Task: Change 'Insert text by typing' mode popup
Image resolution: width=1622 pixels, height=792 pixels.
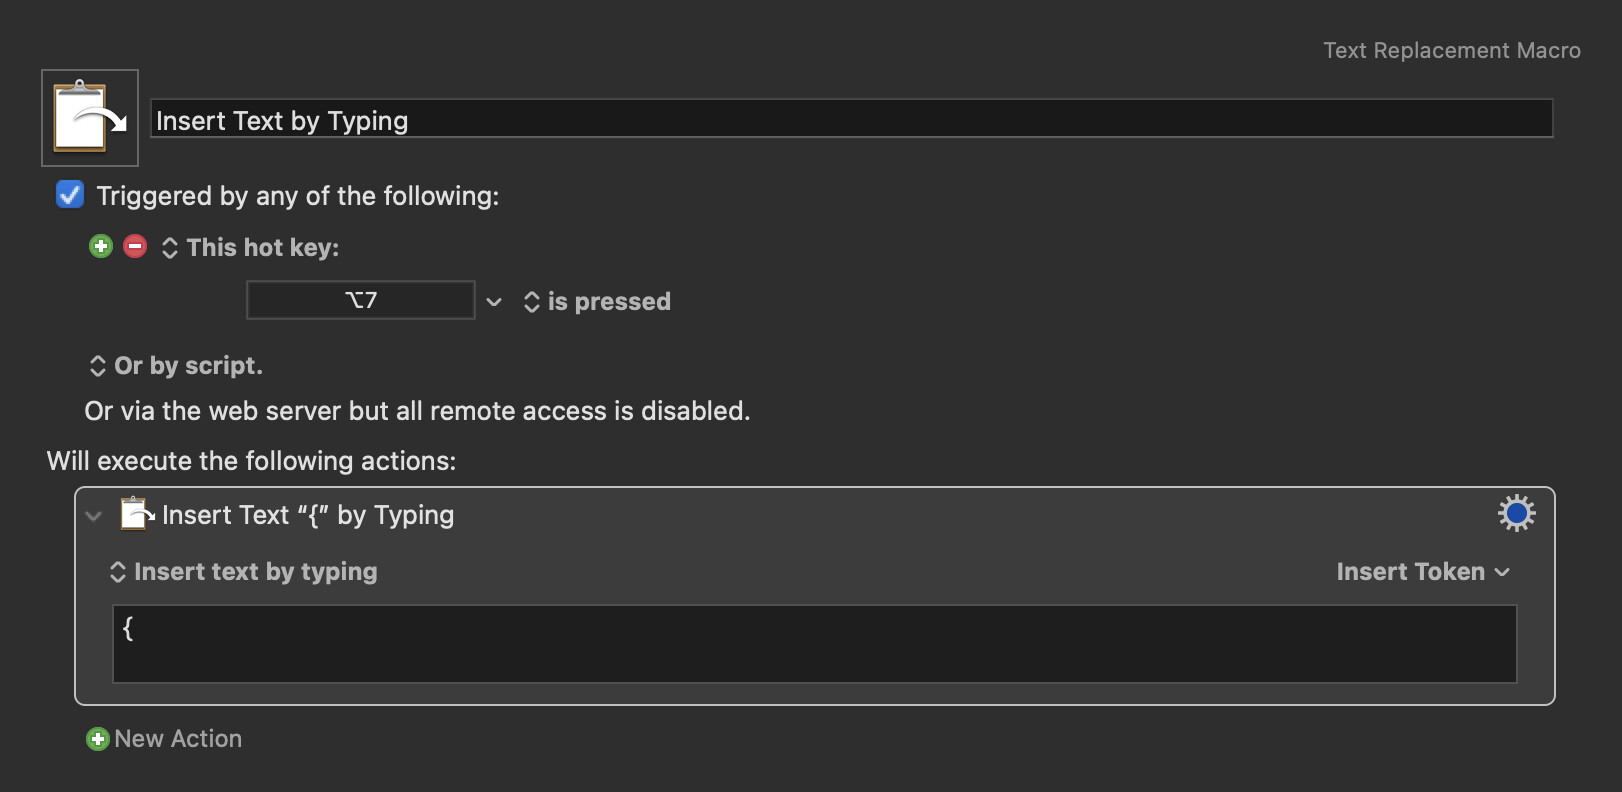Action: tap(243, 572)
